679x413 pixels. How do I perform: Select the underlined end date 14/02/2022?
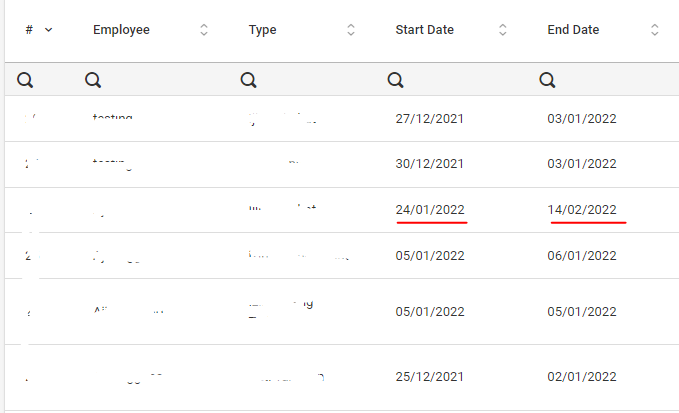(x=582, y=210)
